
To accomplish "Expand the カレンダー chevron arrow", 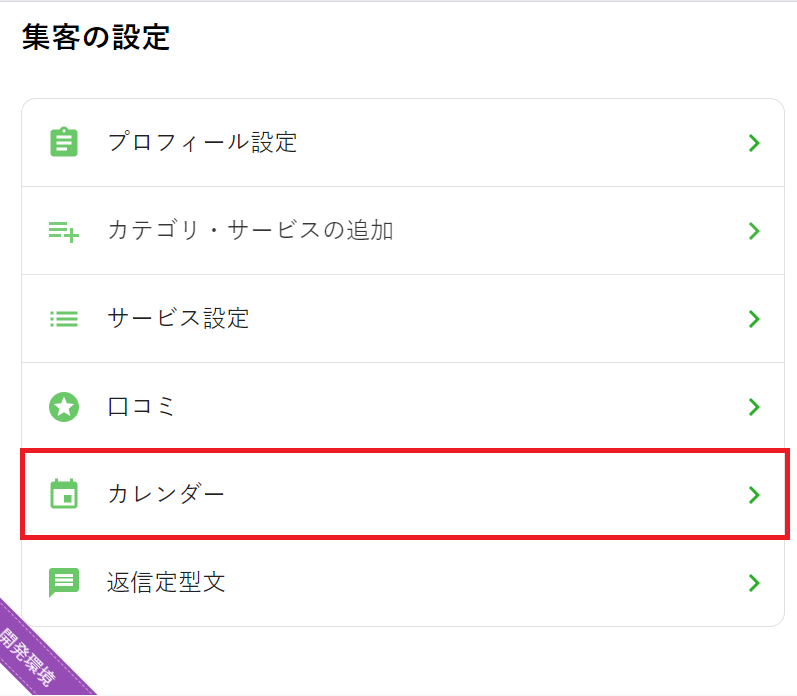I will (754, 495).
